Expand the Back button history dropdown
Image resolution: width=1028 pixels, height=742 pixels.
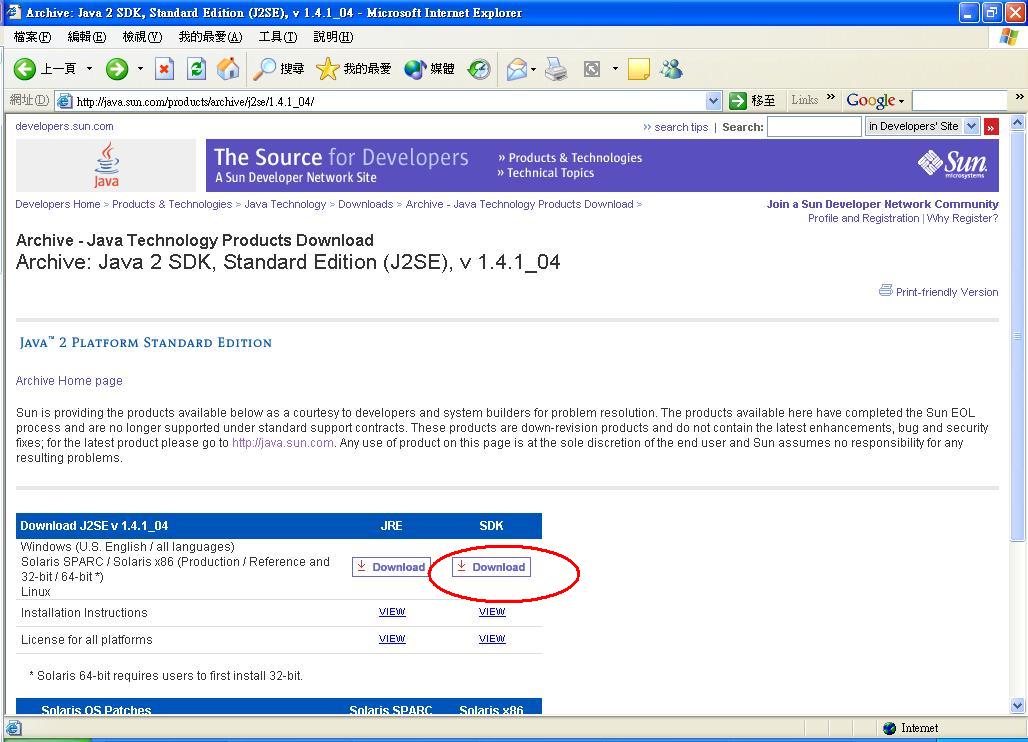point(89,69)
